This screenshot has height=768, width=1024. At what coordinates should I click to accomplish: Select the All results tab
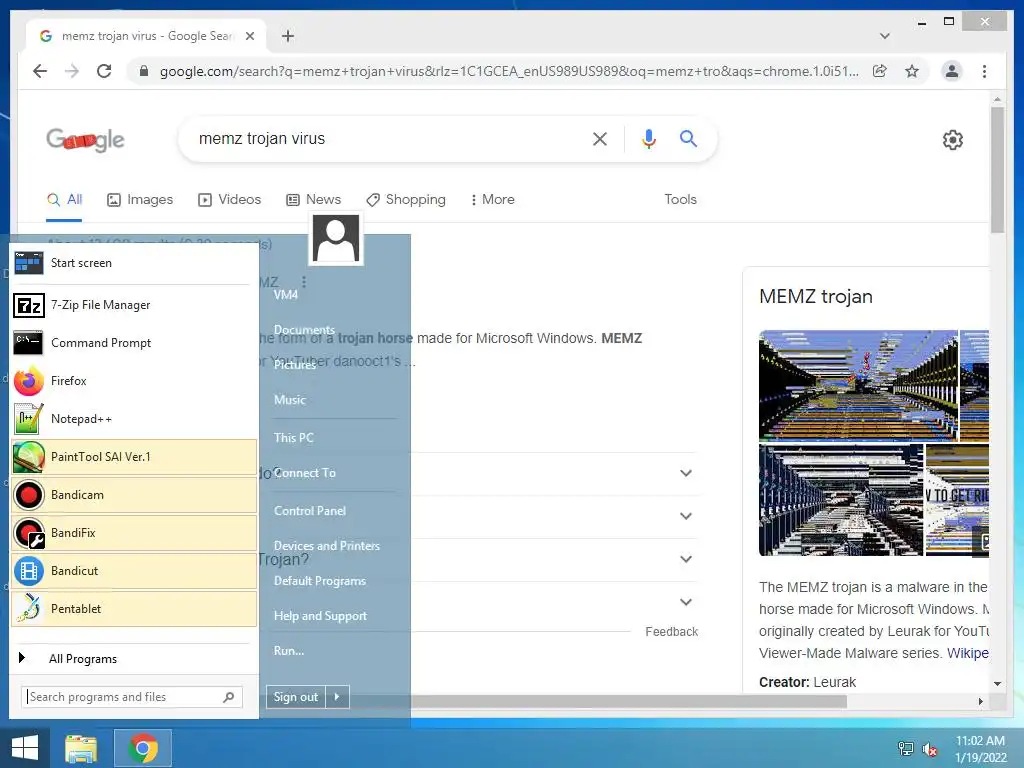pyautogui.click(x=64, y=199)
